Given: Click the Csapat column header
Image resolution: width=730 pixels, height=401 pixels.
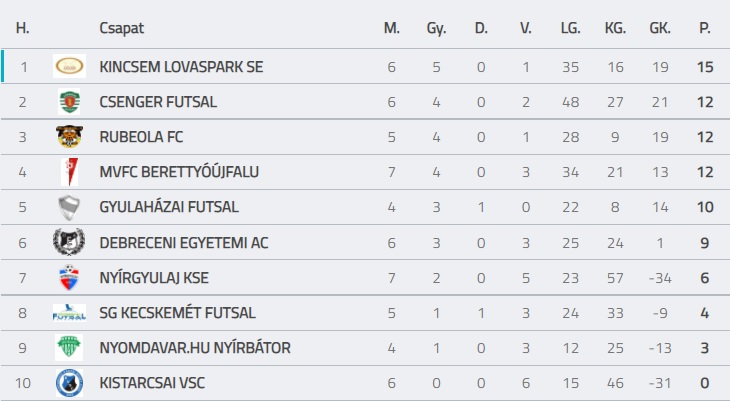Looking at the screenshot, I should [x=119, y=27].
